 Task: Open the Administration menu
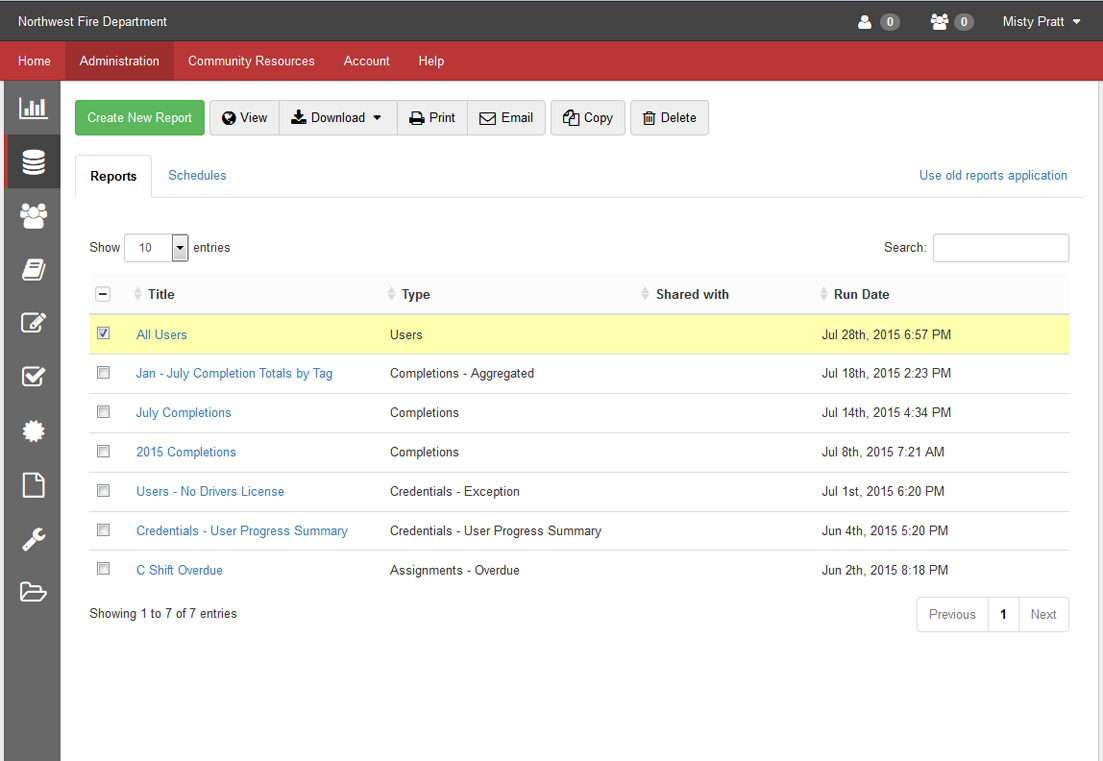coord(120,61)
